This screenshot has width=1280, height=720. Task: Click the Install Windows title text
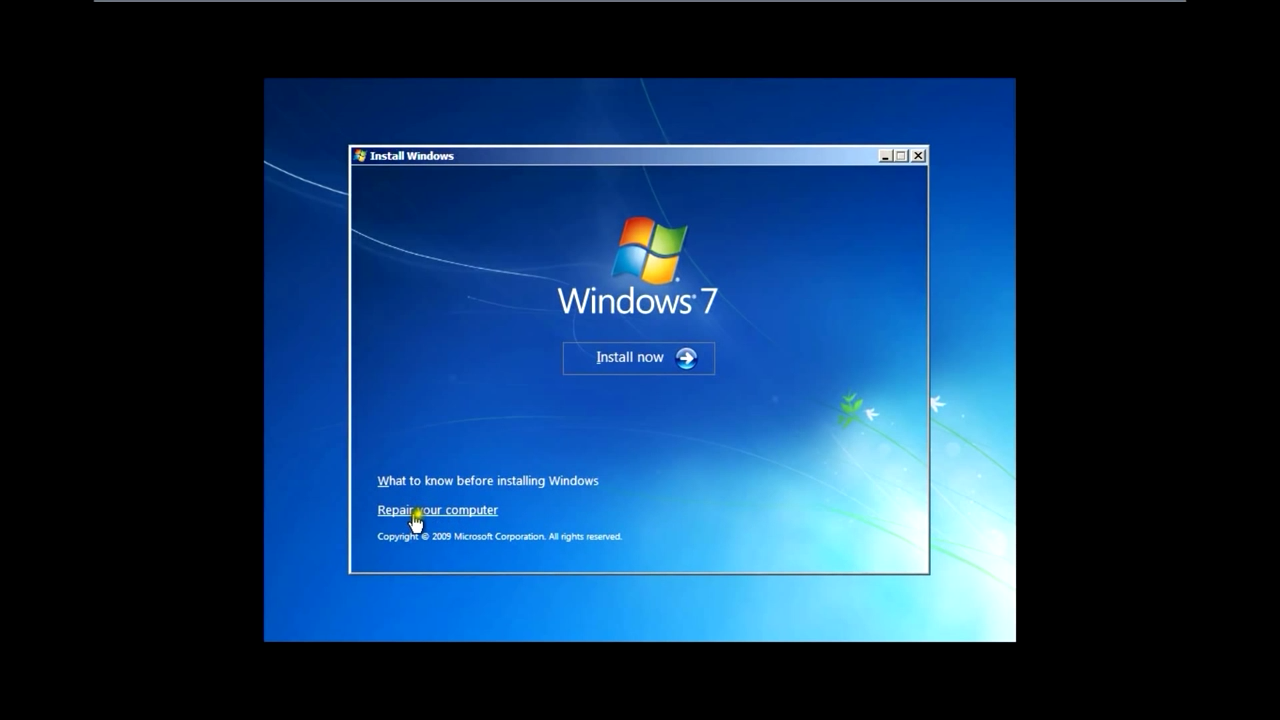(x=412, y=156)
